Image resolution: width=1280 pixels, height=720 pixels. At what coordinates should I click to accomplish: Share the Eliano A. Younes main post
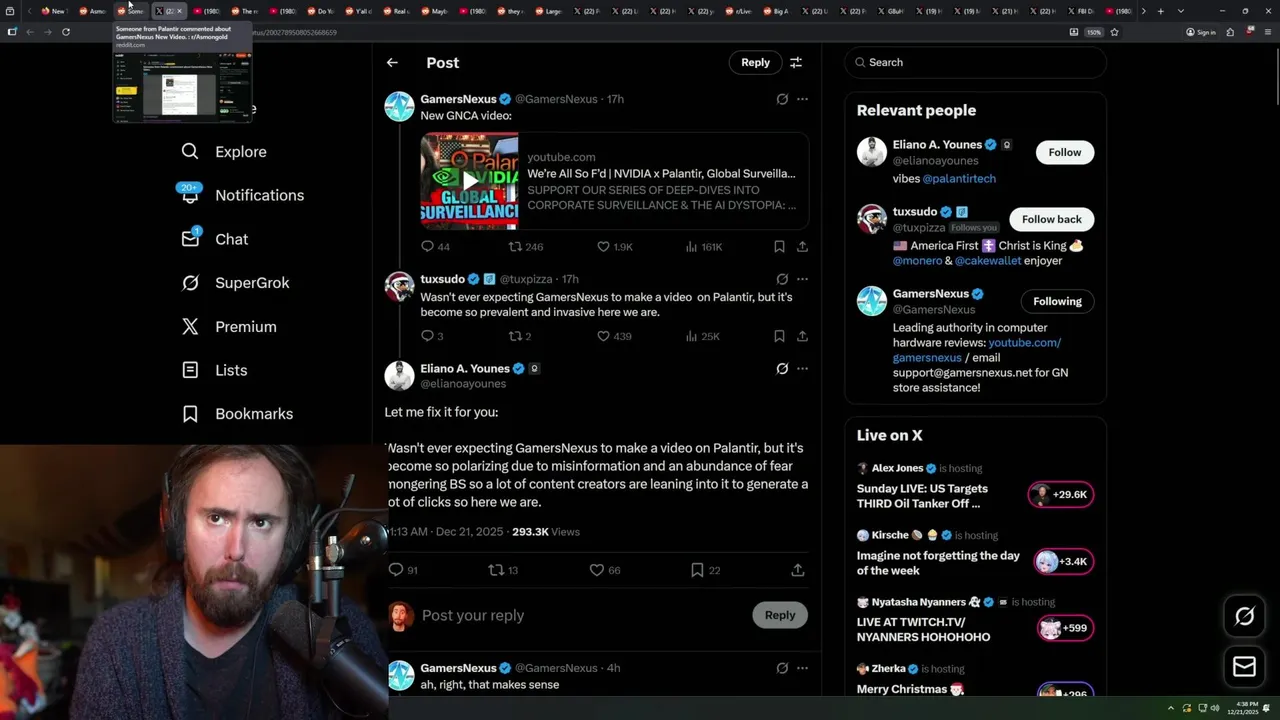798,570
